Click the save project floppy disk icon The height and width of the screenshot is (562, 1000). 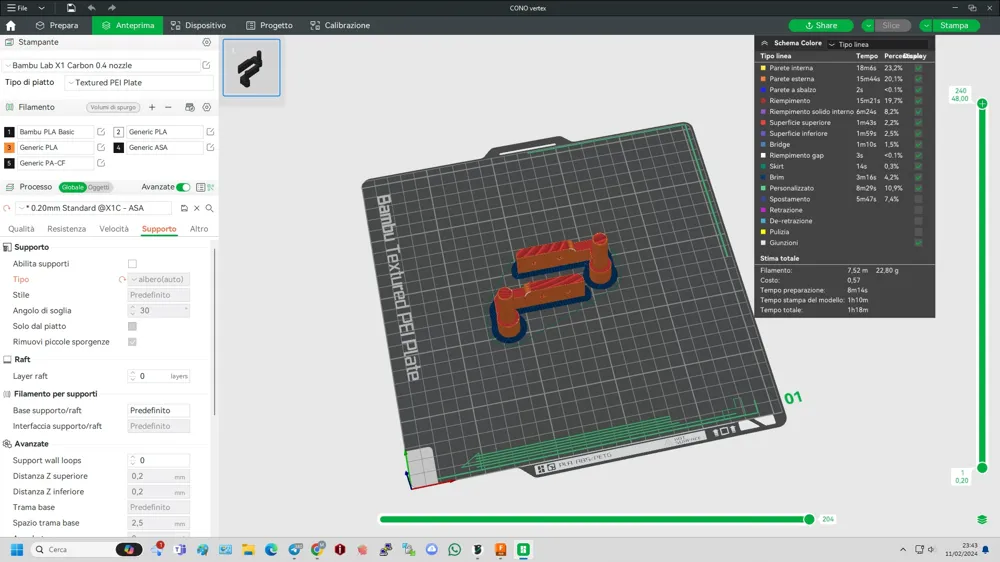[x=71, y=8]
